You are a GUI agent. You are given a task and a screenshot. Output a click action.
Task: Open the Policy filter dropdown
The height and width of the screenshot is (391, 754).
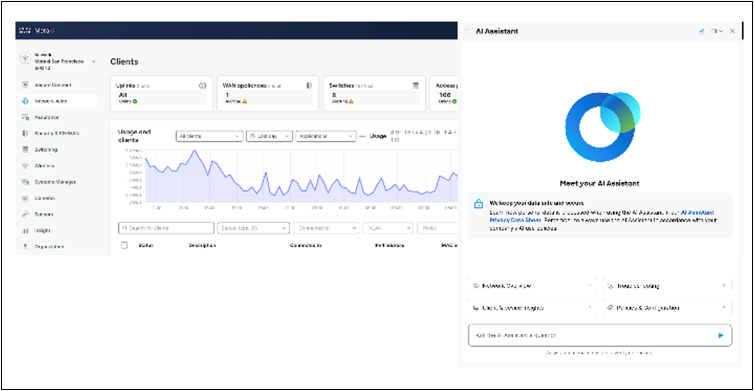point(438,228)
